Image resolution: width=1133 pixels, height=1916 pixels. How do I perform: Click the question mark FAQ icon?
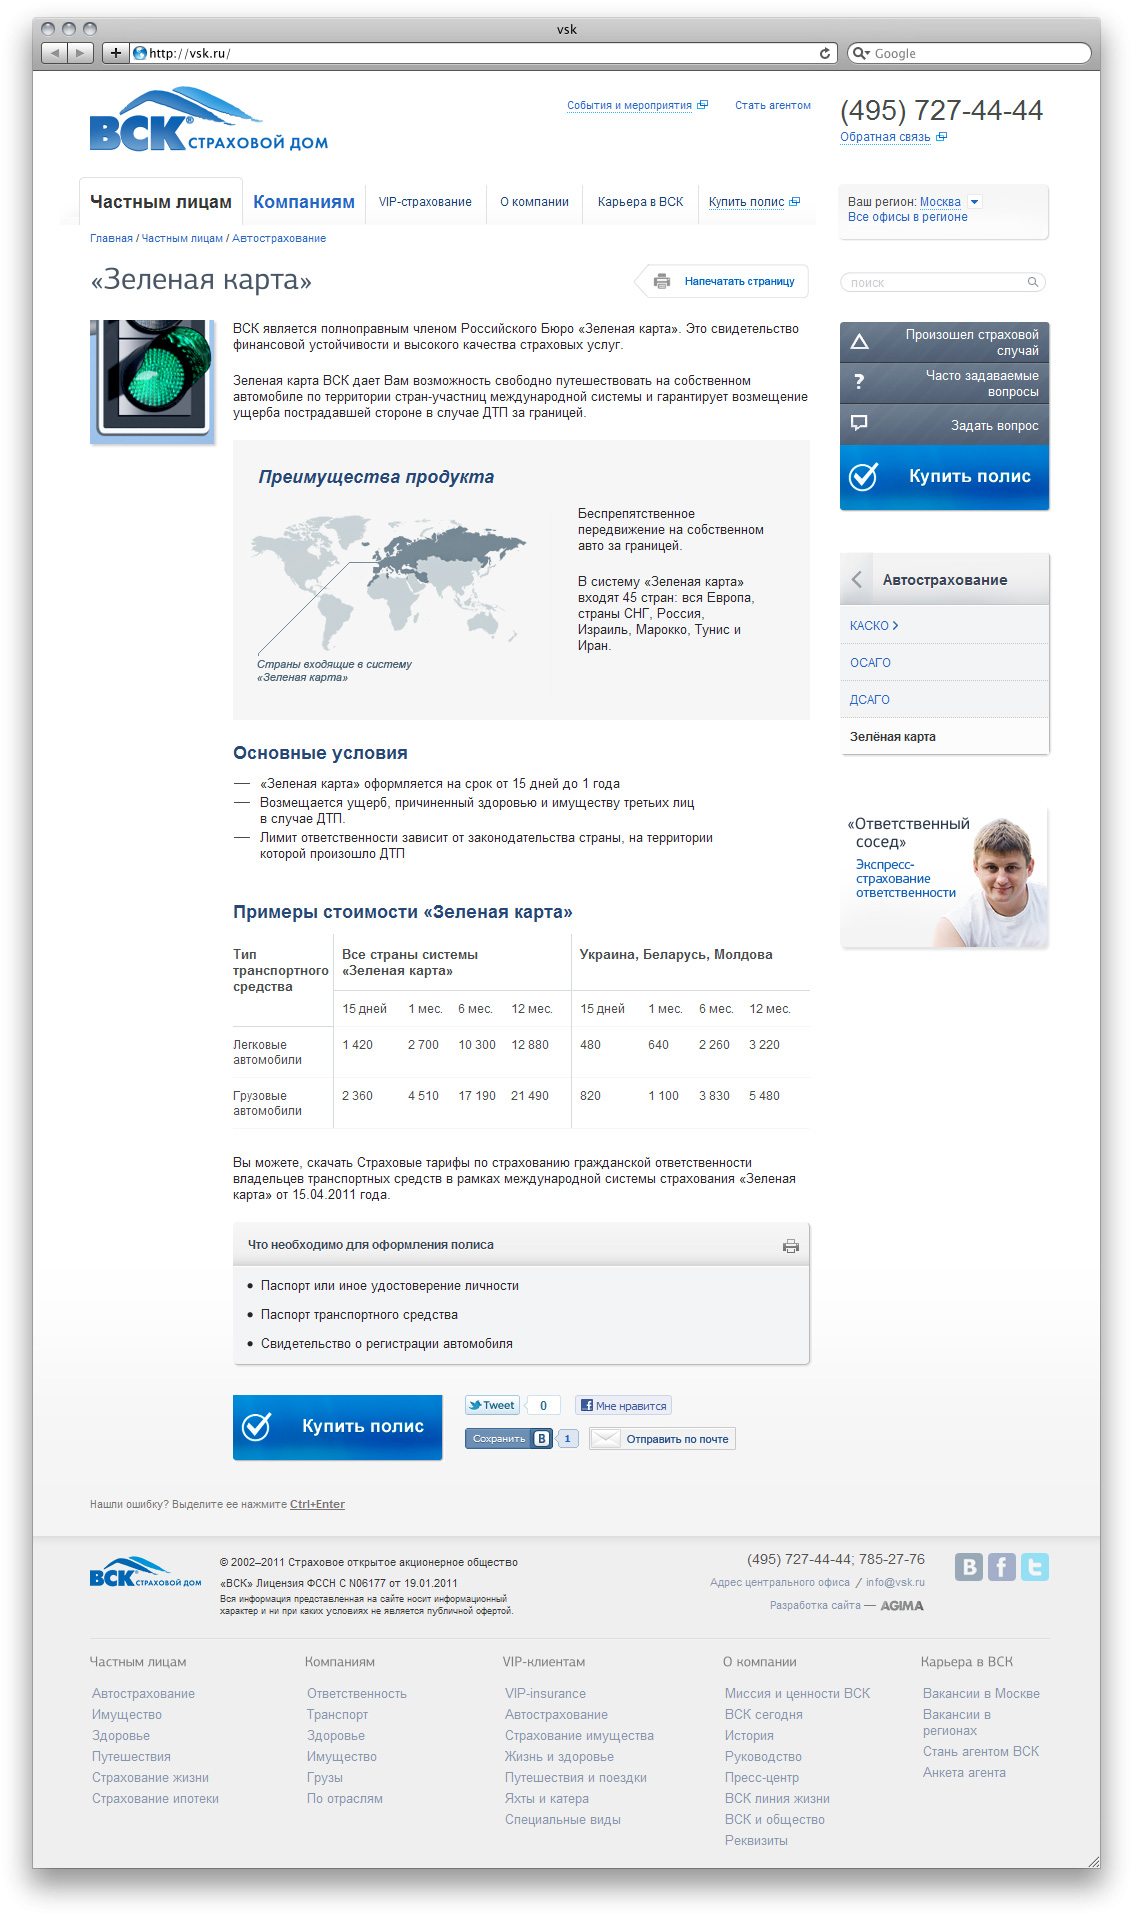(859, 382)
